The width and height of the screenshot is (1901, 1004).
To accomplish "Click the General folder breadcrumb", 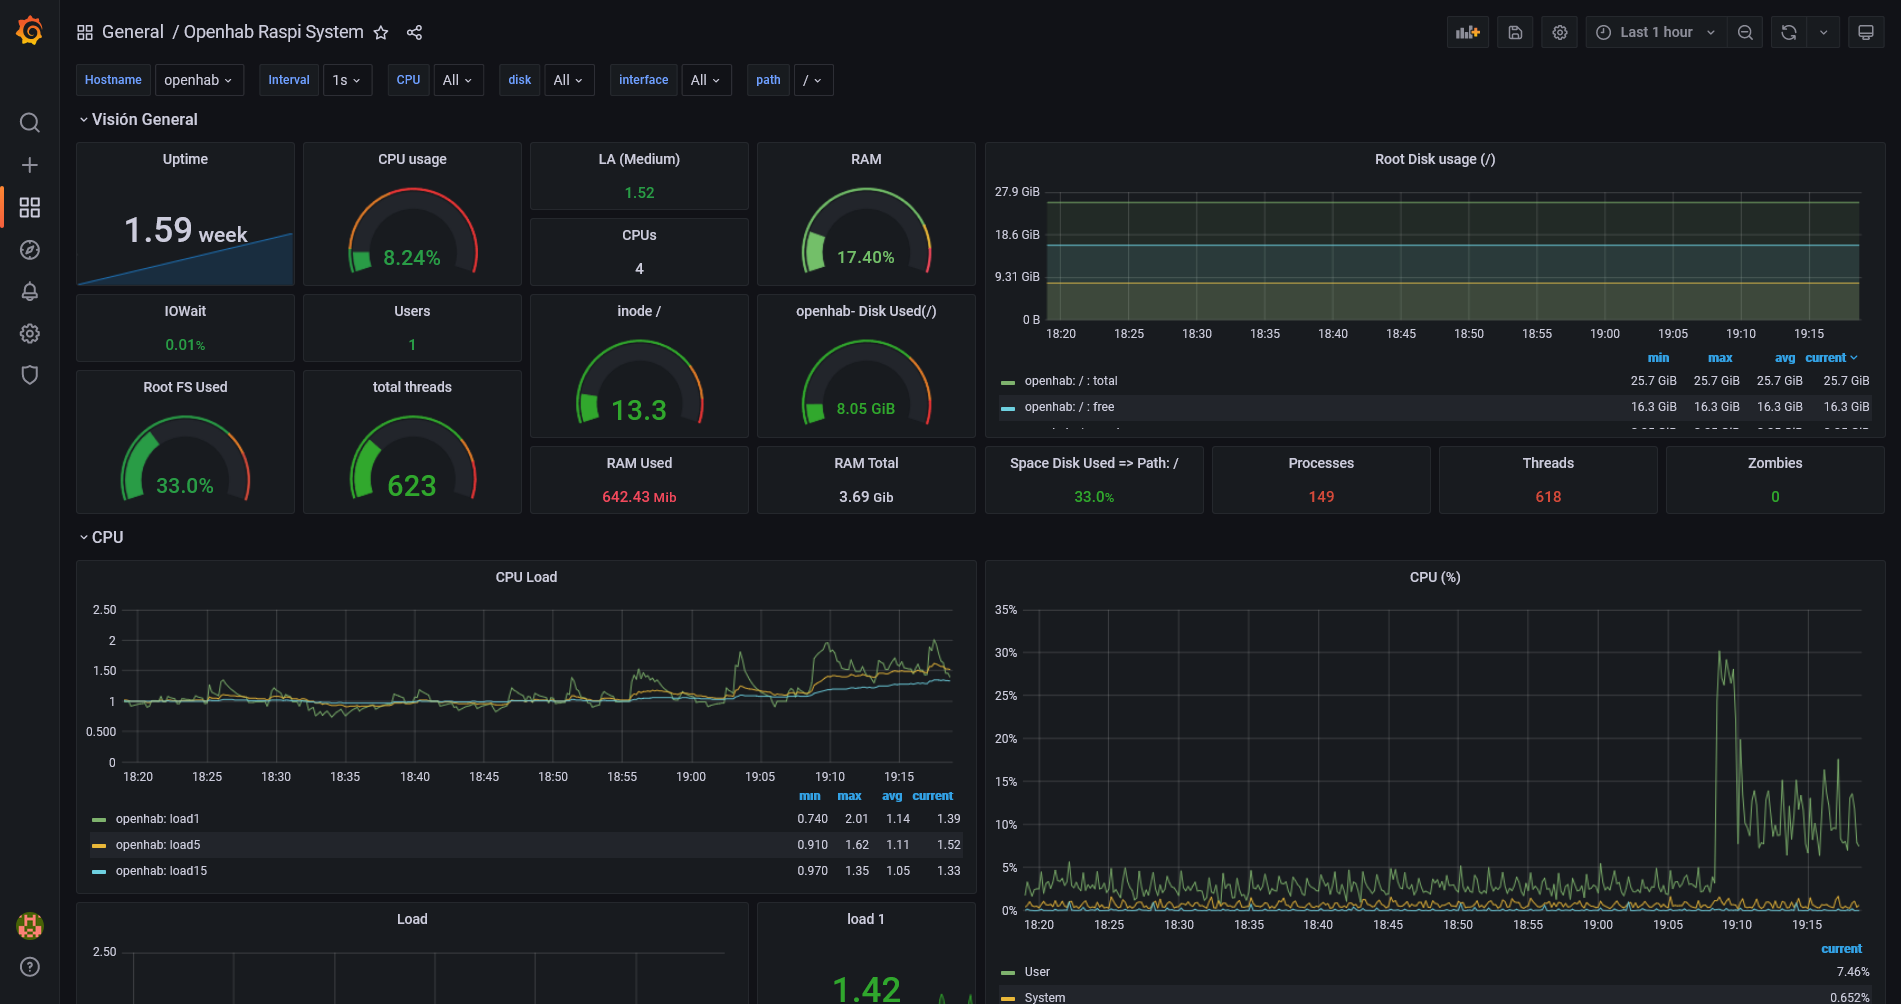I will [x=132, y=32].
